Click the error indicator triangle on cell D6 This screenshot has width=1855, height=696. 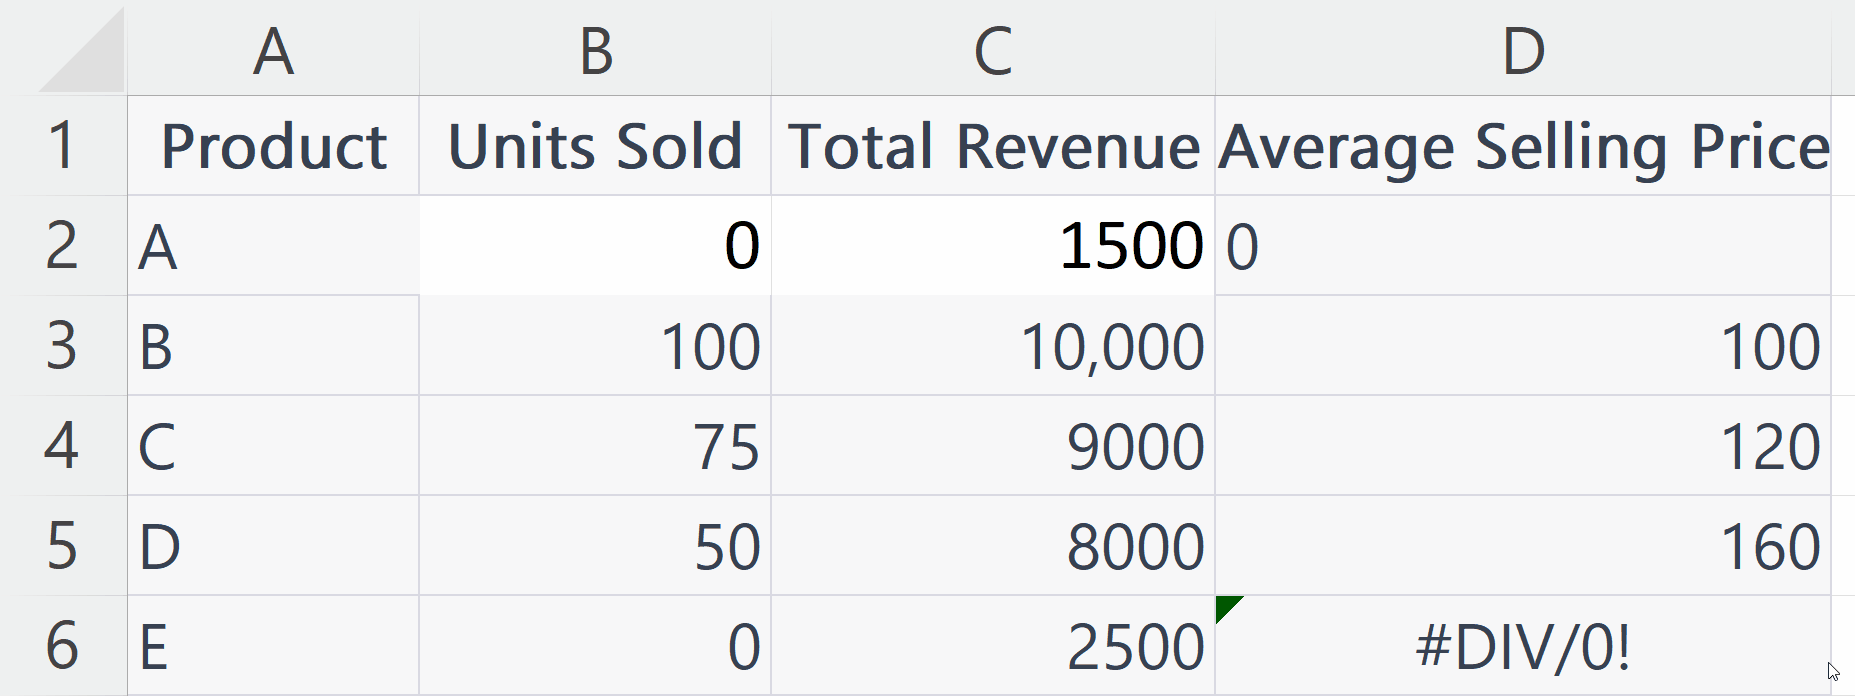click(x=1228, y=608)
